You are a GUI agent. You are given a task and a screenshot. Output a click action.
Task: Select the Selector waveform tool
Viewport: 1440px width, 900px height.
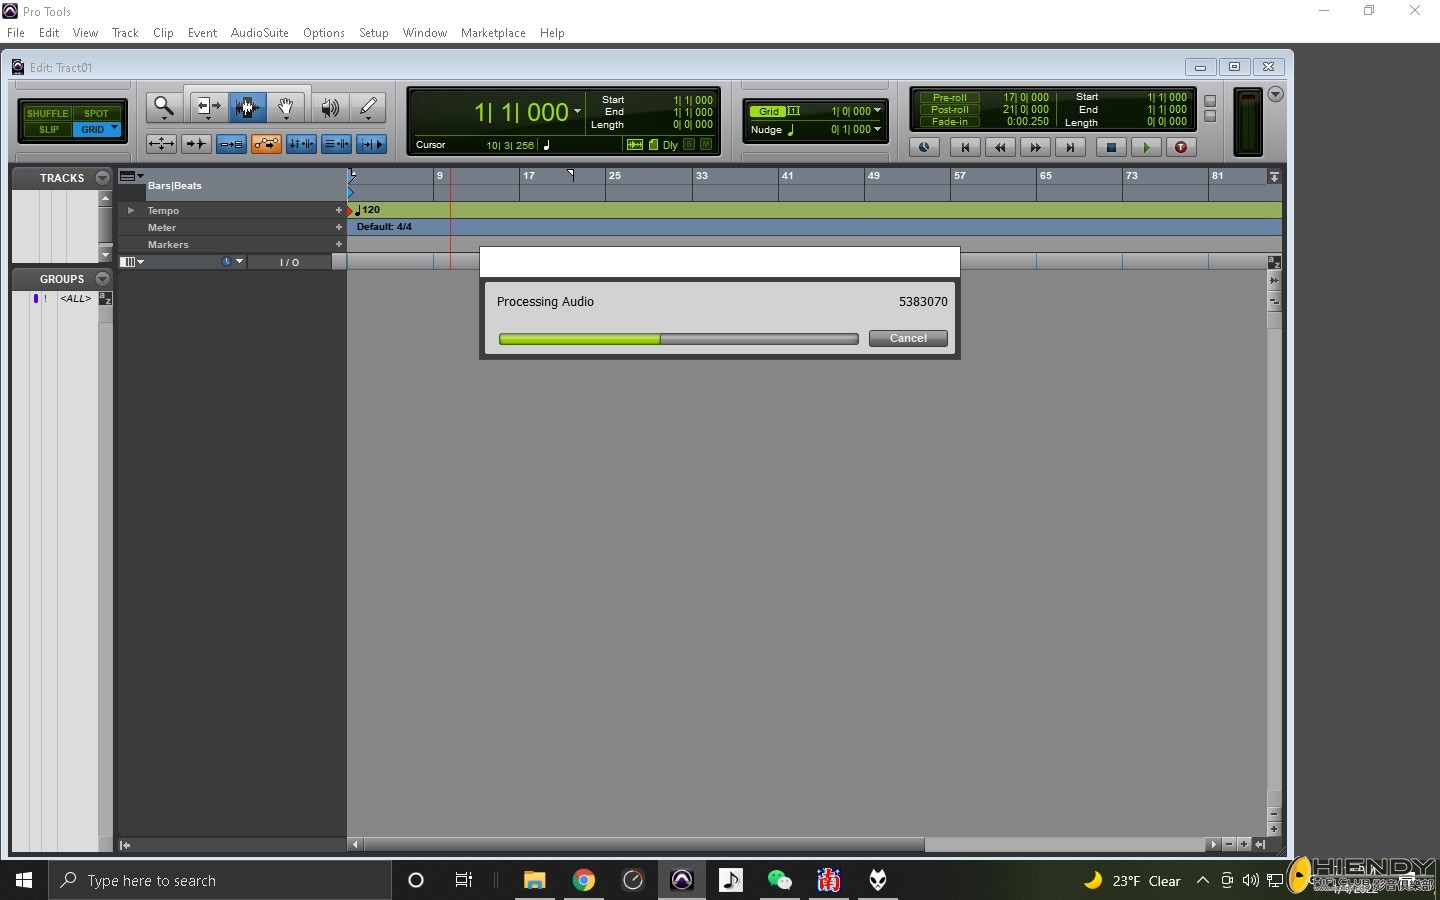tap(248, 107)
